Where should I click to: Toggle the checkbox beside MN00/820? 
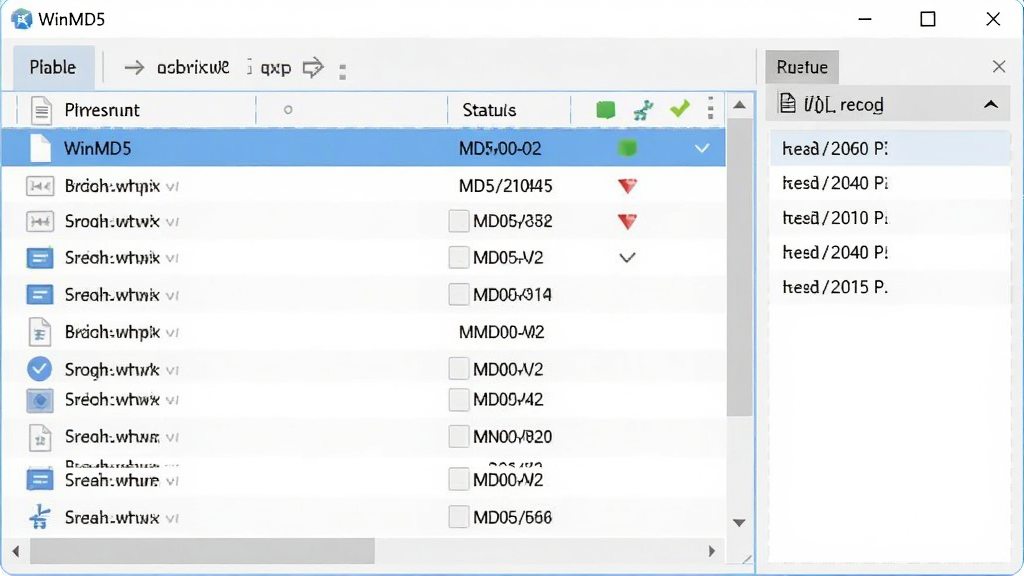pos(458,436)
